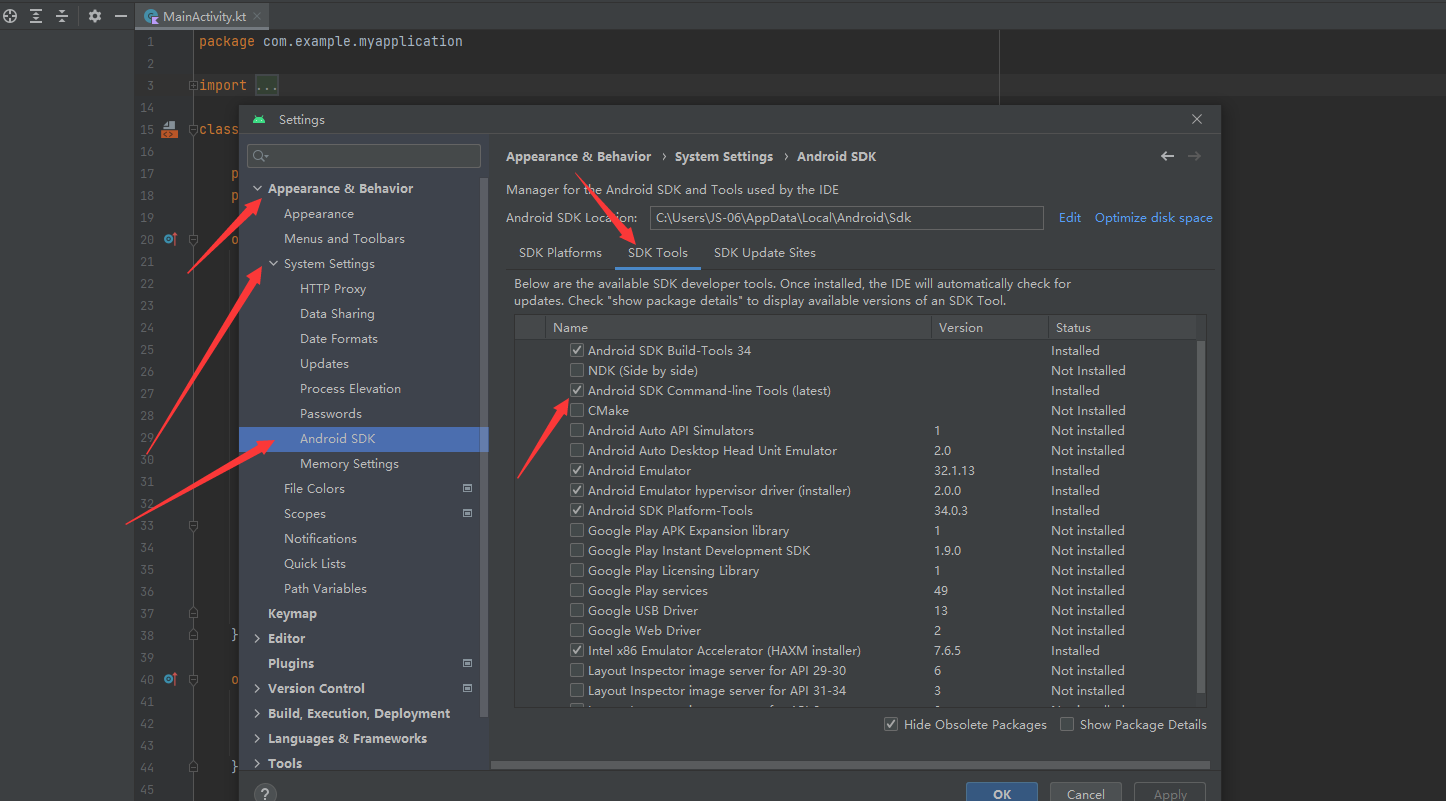Click the project-level icon beside Version Control

point(467,688)
